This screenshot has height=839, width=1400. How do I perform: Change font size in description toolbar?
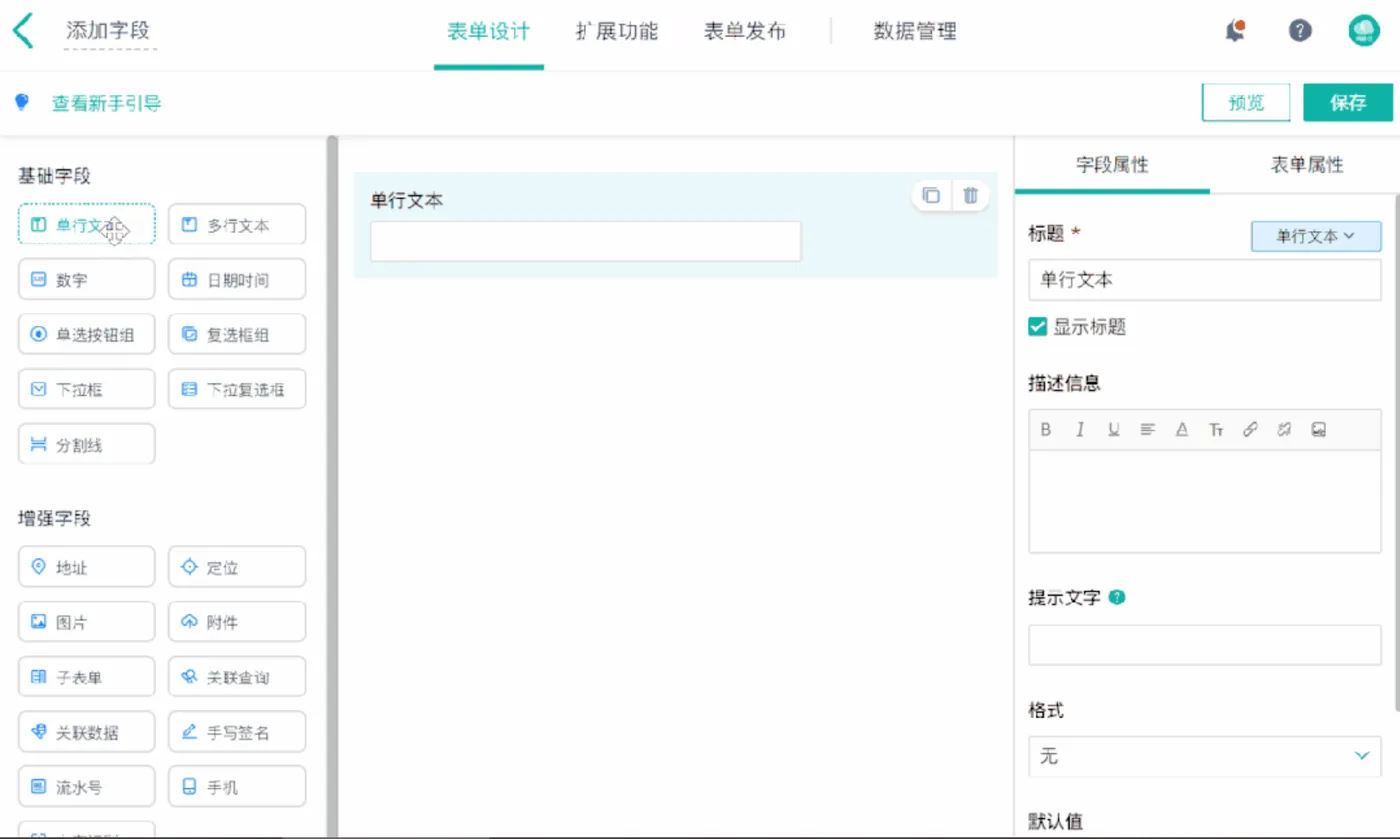pos(1216,430)
